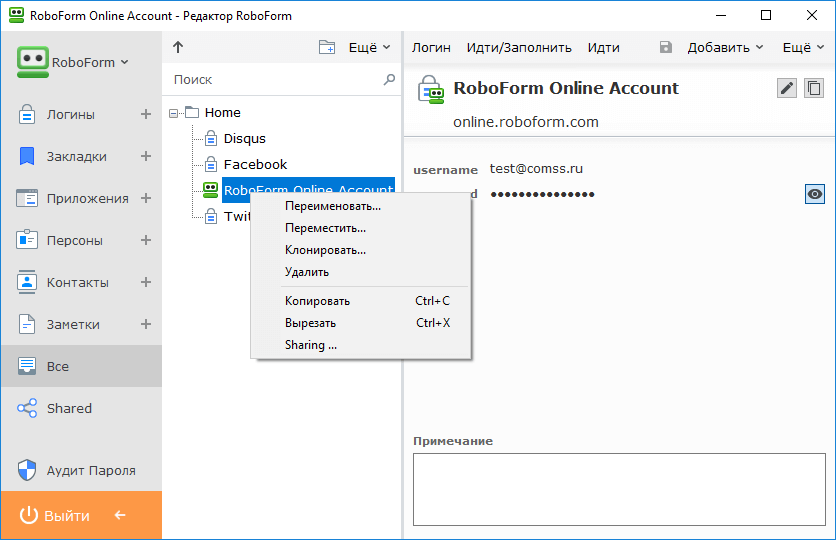Click the Идти toolbar button

point(604,47)
